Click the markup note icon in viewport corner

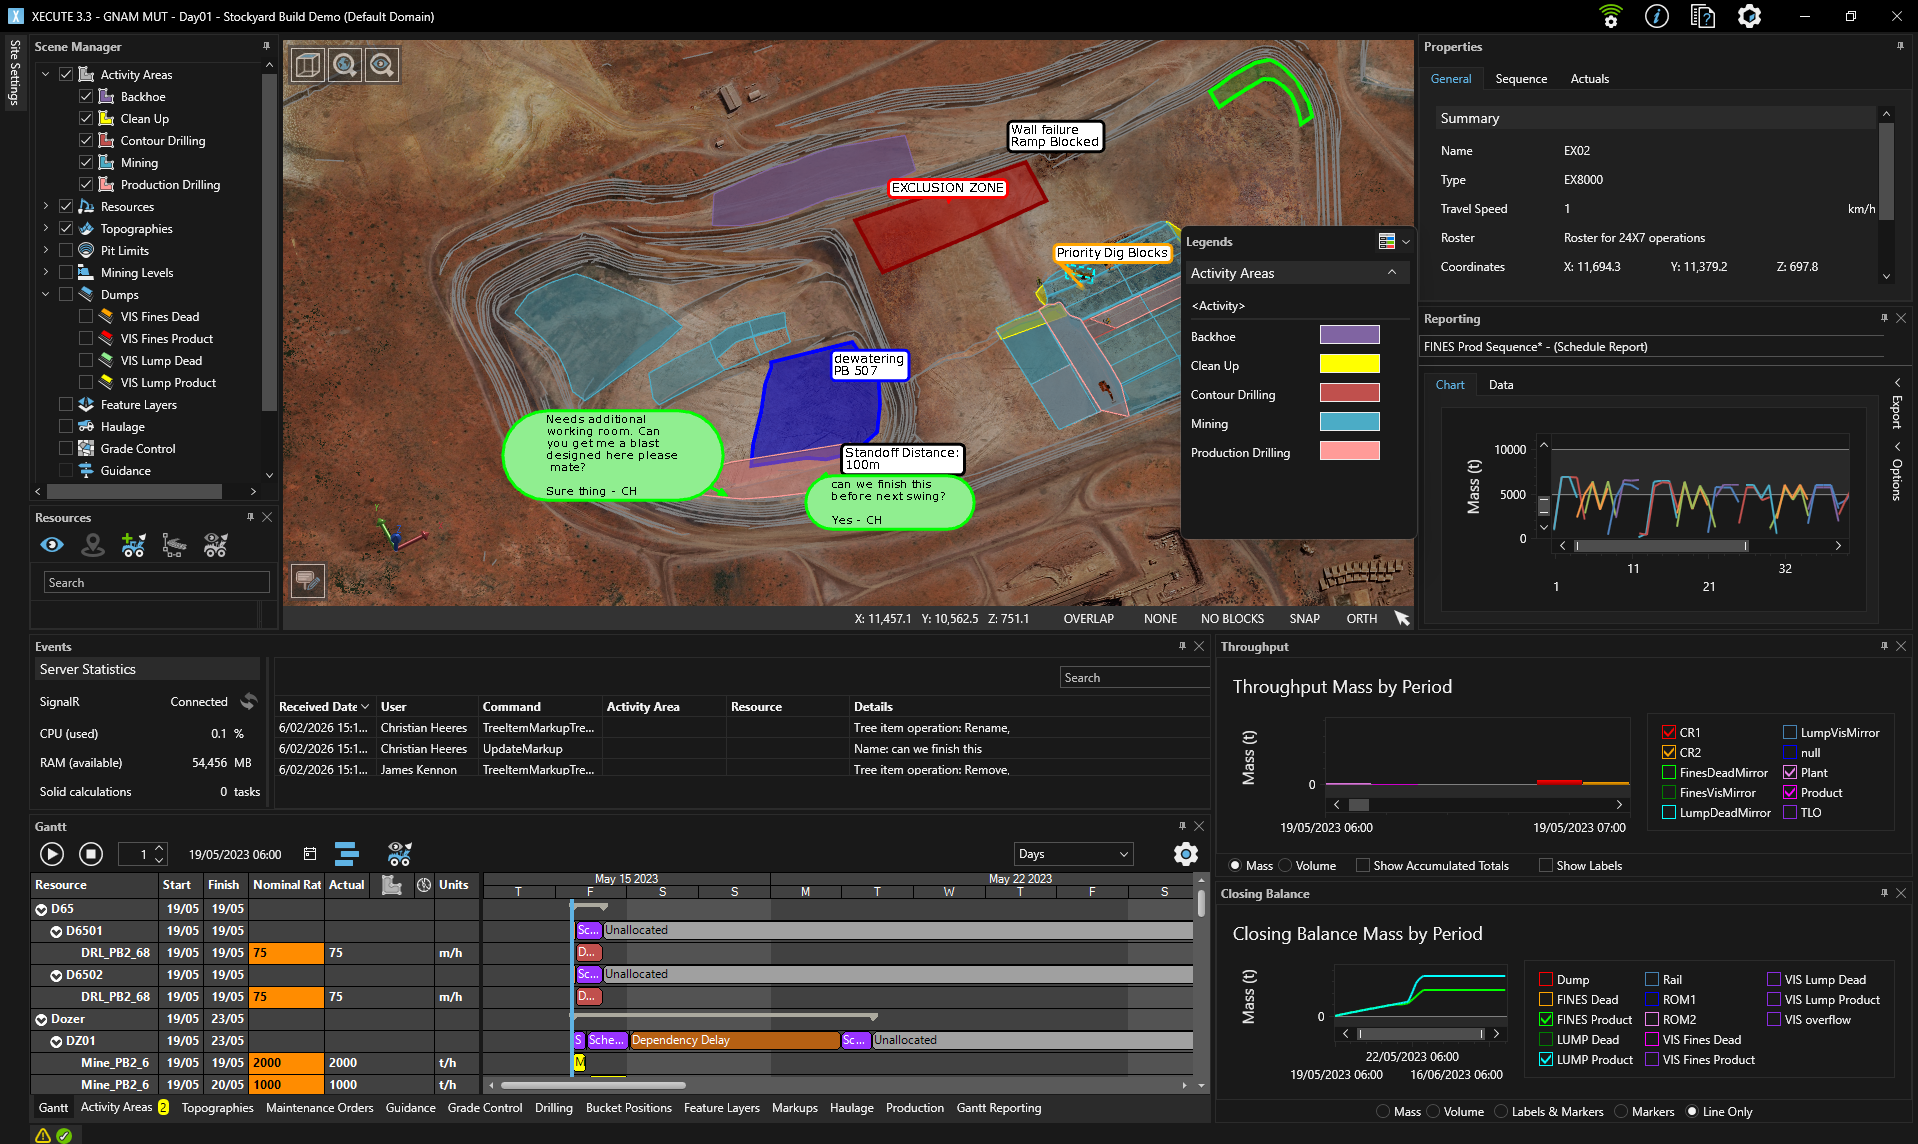(x=308, y=580)
